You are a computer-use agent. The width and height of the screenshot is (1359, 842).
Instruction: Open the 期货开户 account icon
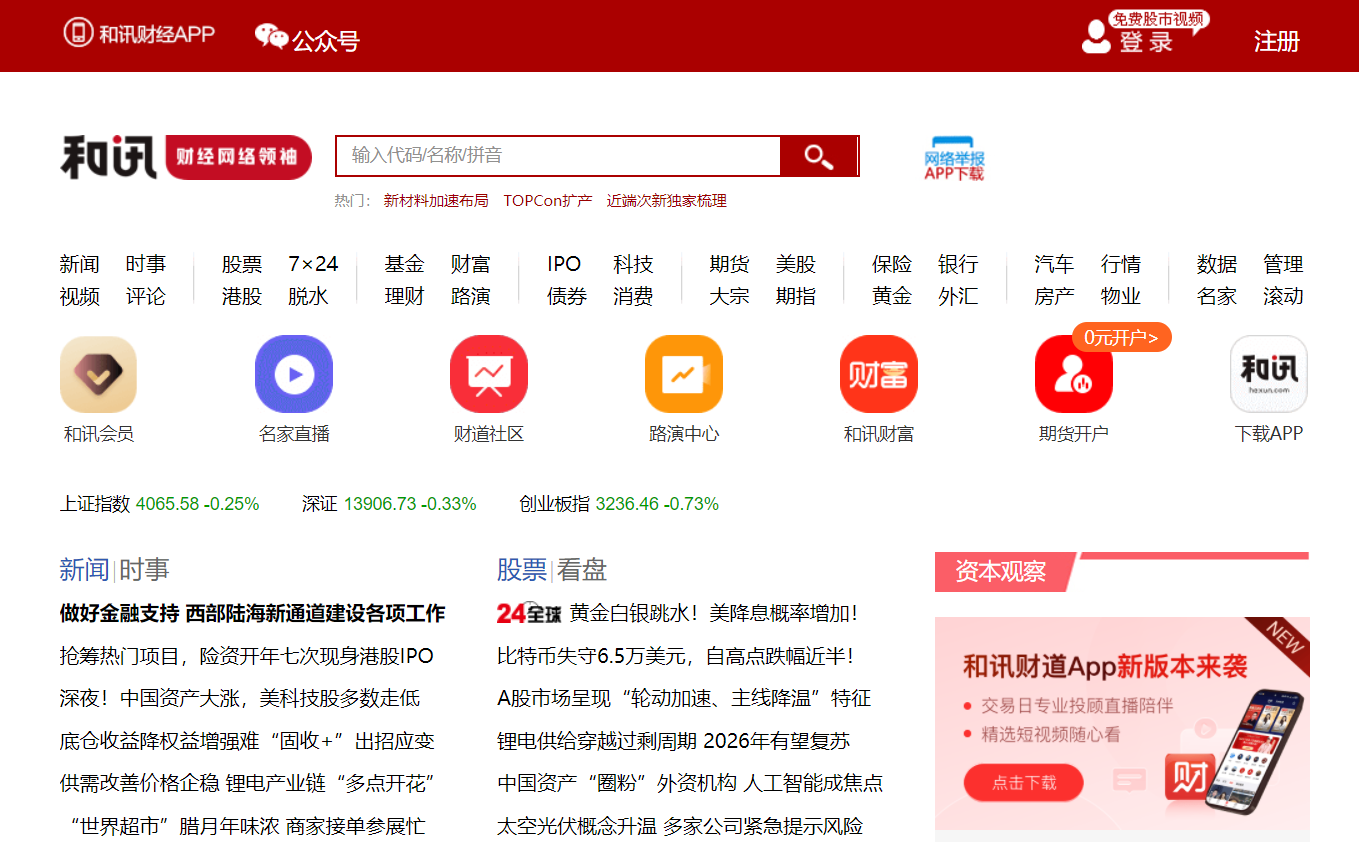tap(1073, 374)
